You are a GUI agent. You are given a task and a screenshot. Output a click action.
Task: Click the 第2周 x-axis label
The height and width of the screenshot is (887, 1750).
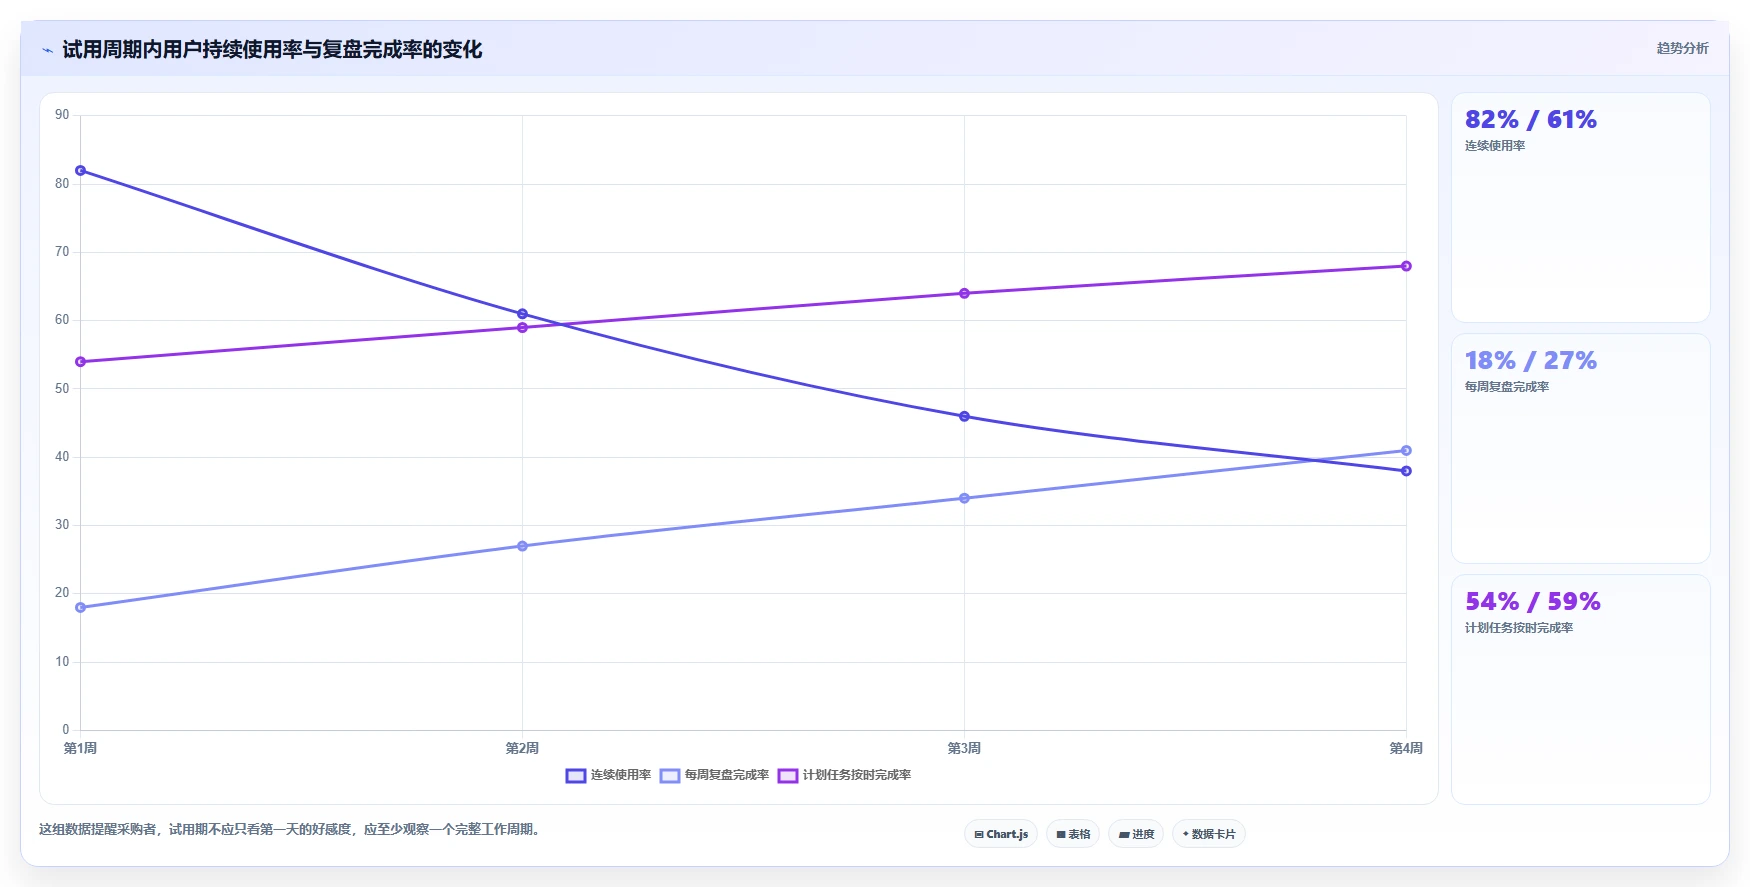pyautogui.click(x=522, y=748)
